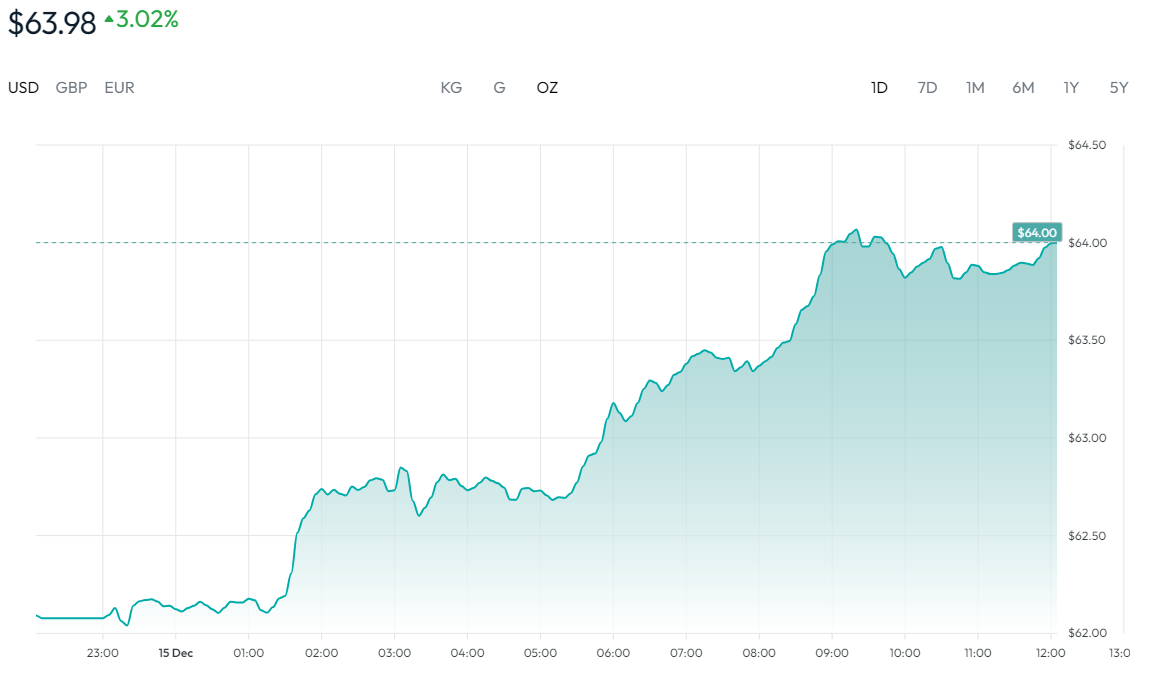
Task: Display the 1Y price chart
Action: 1071,88
